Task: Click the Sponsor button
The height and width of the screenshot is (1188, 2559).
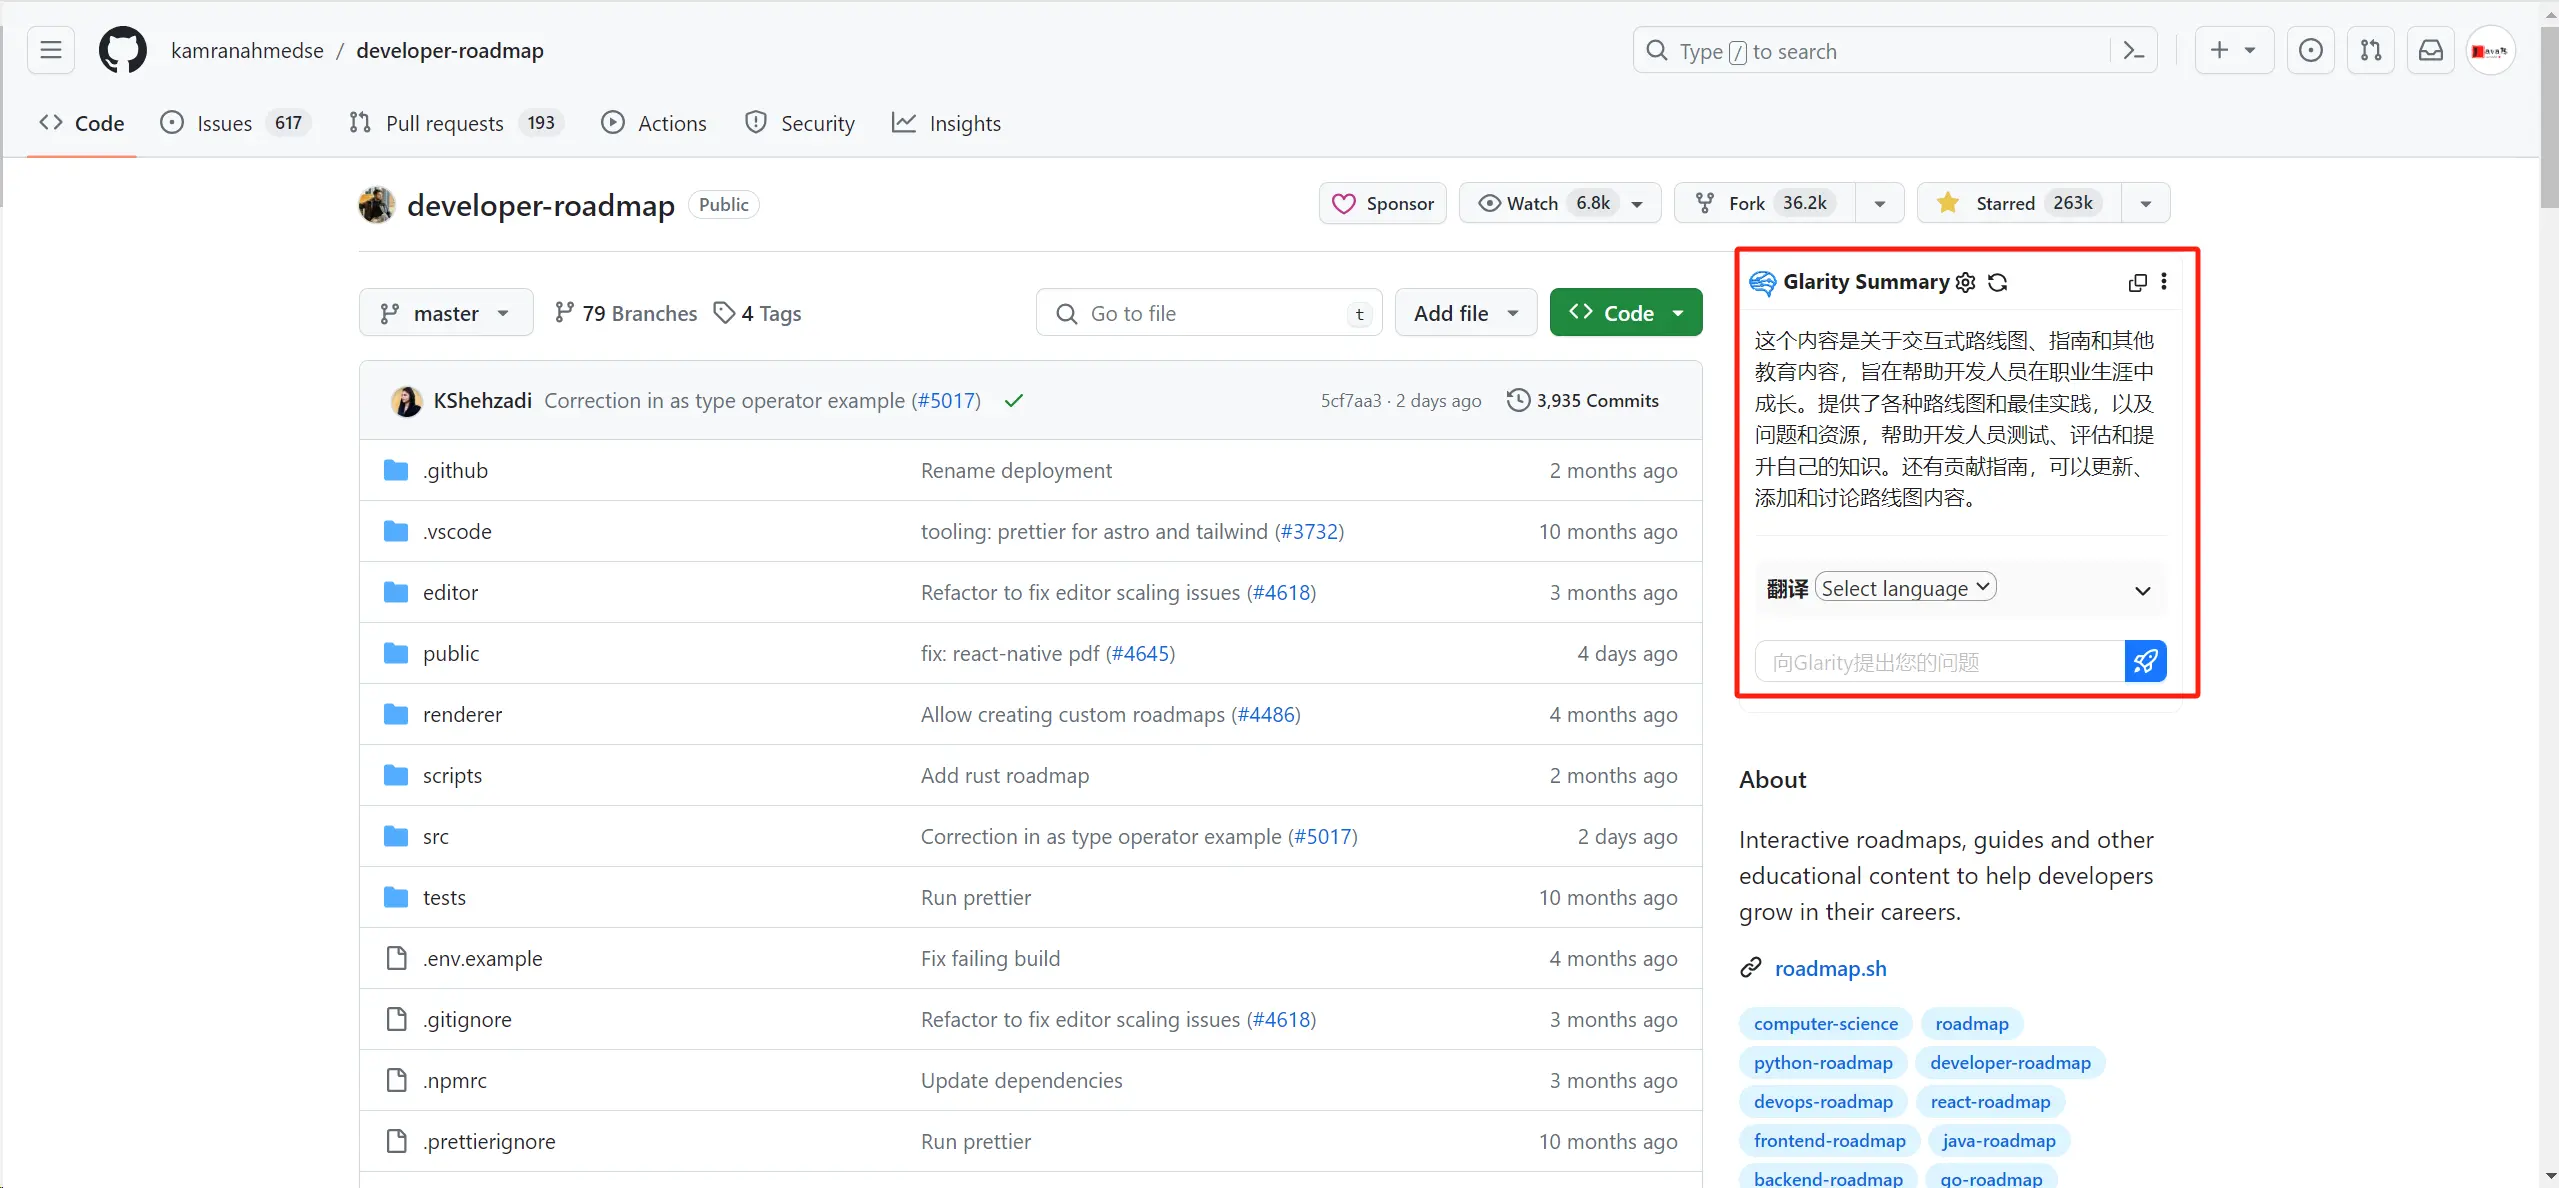Action: tap(1381, 202)
